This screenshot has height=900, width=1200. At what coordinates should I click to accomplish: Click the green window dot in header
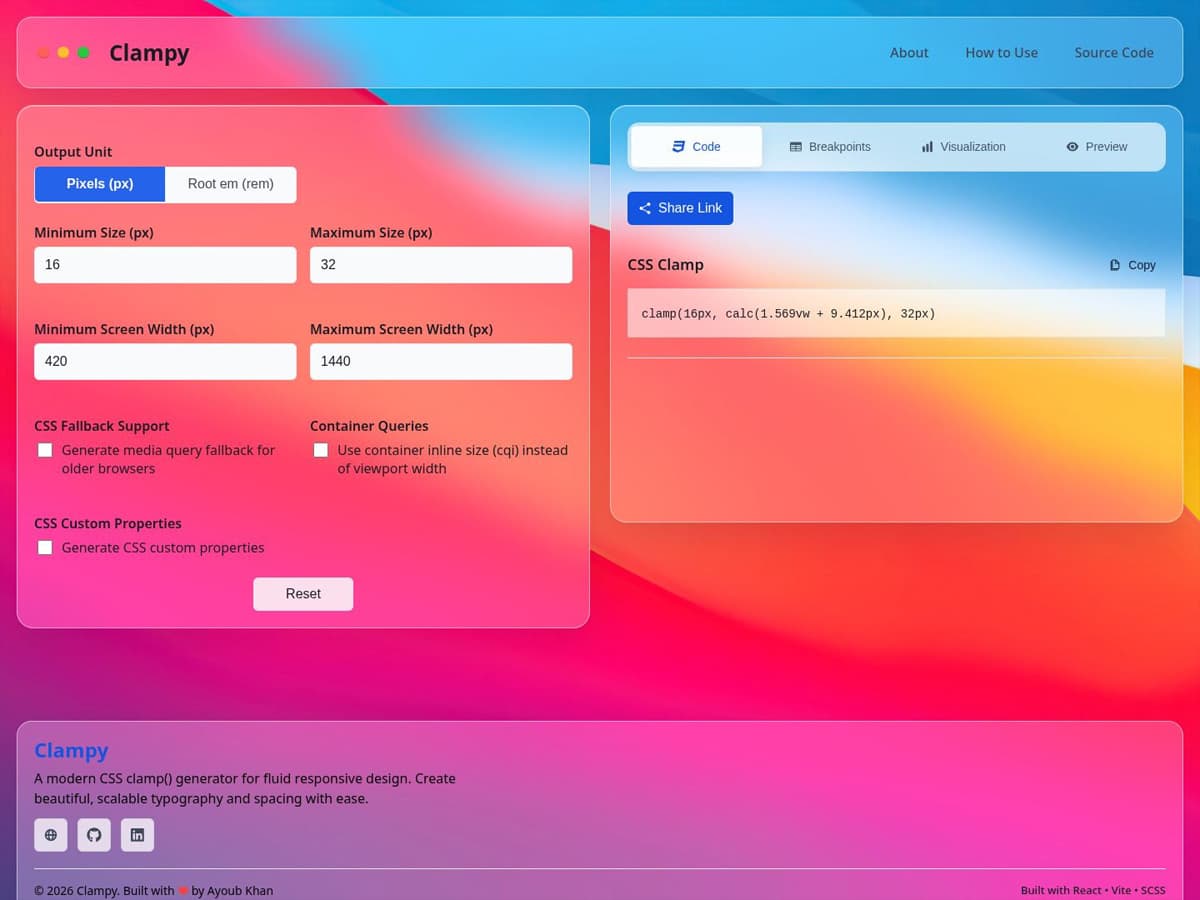83,53
